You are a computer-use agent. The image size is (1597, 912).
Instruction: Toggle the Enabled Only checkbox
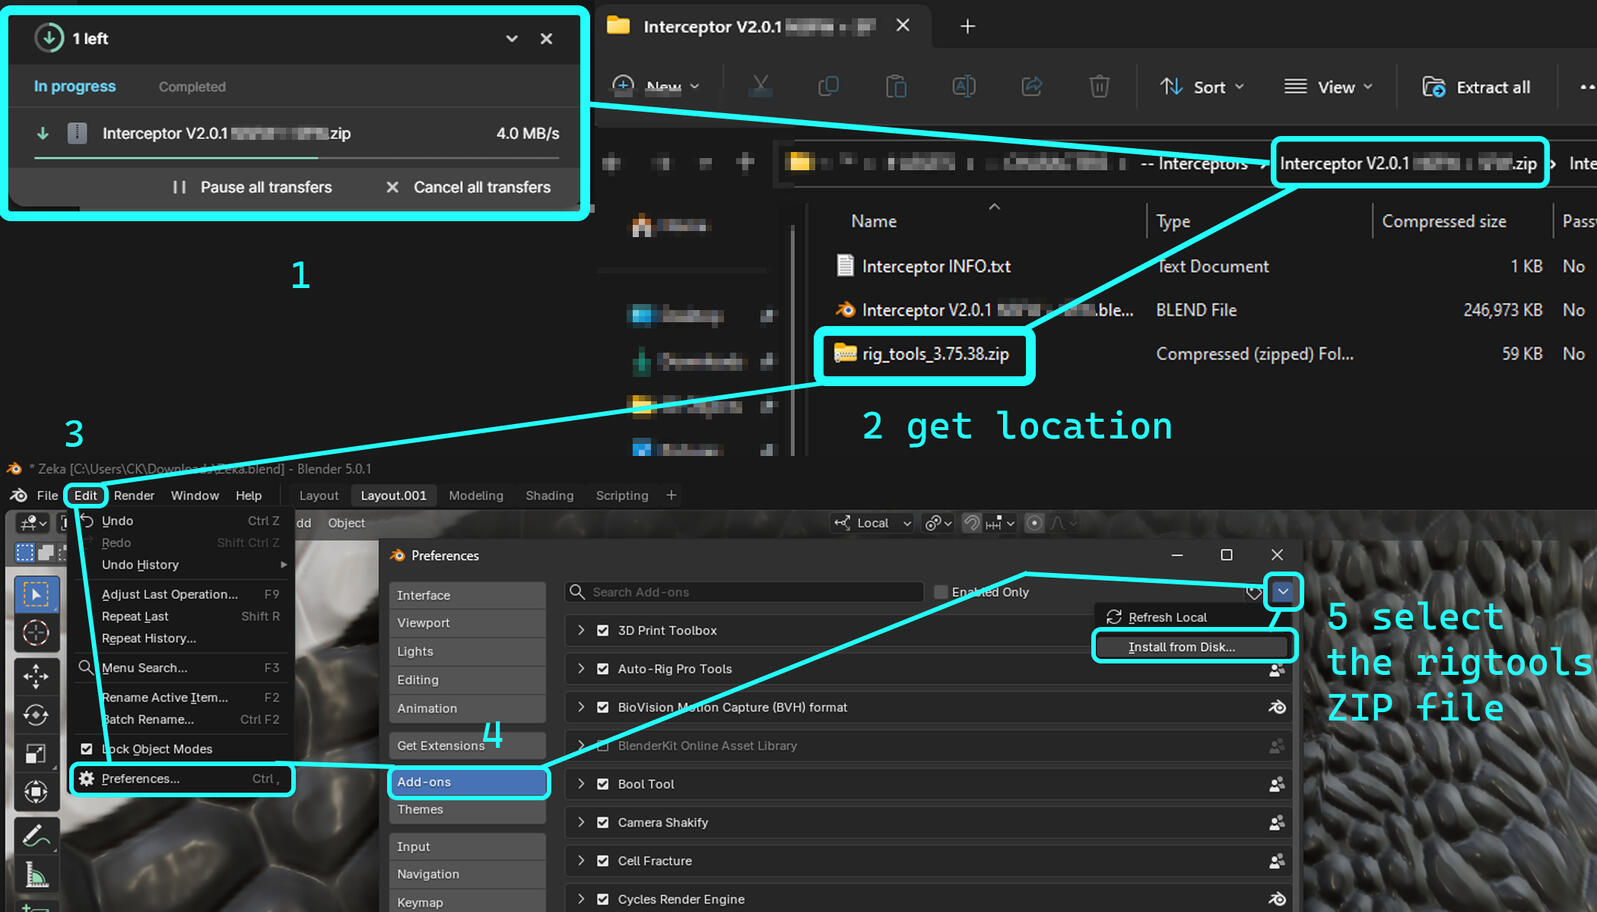pos(941,592)
